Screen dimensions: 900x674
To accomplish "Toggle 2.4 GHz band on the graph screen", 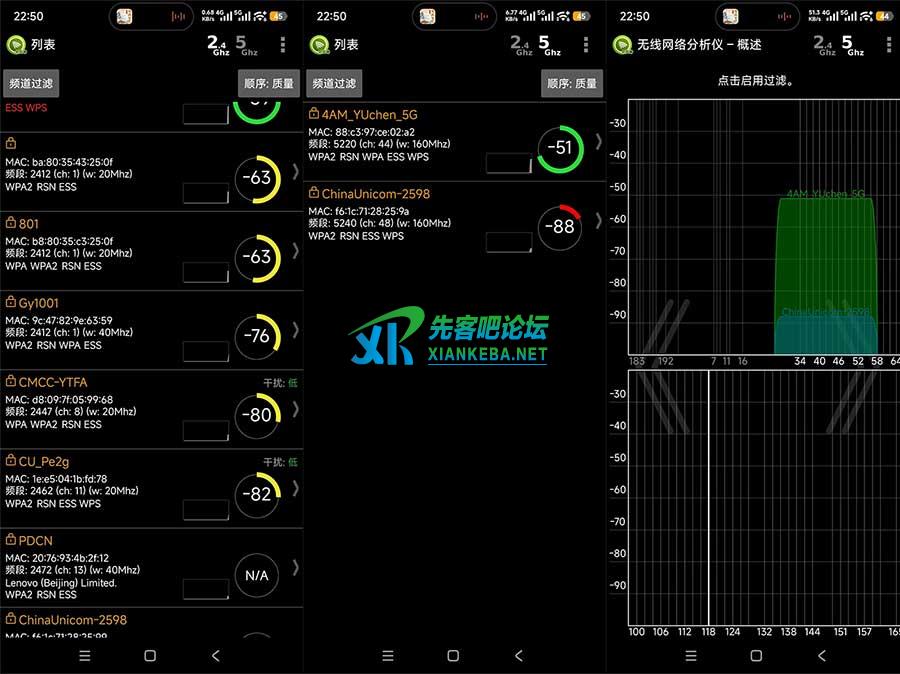I will pyautogui.click(x=824, y=45).
